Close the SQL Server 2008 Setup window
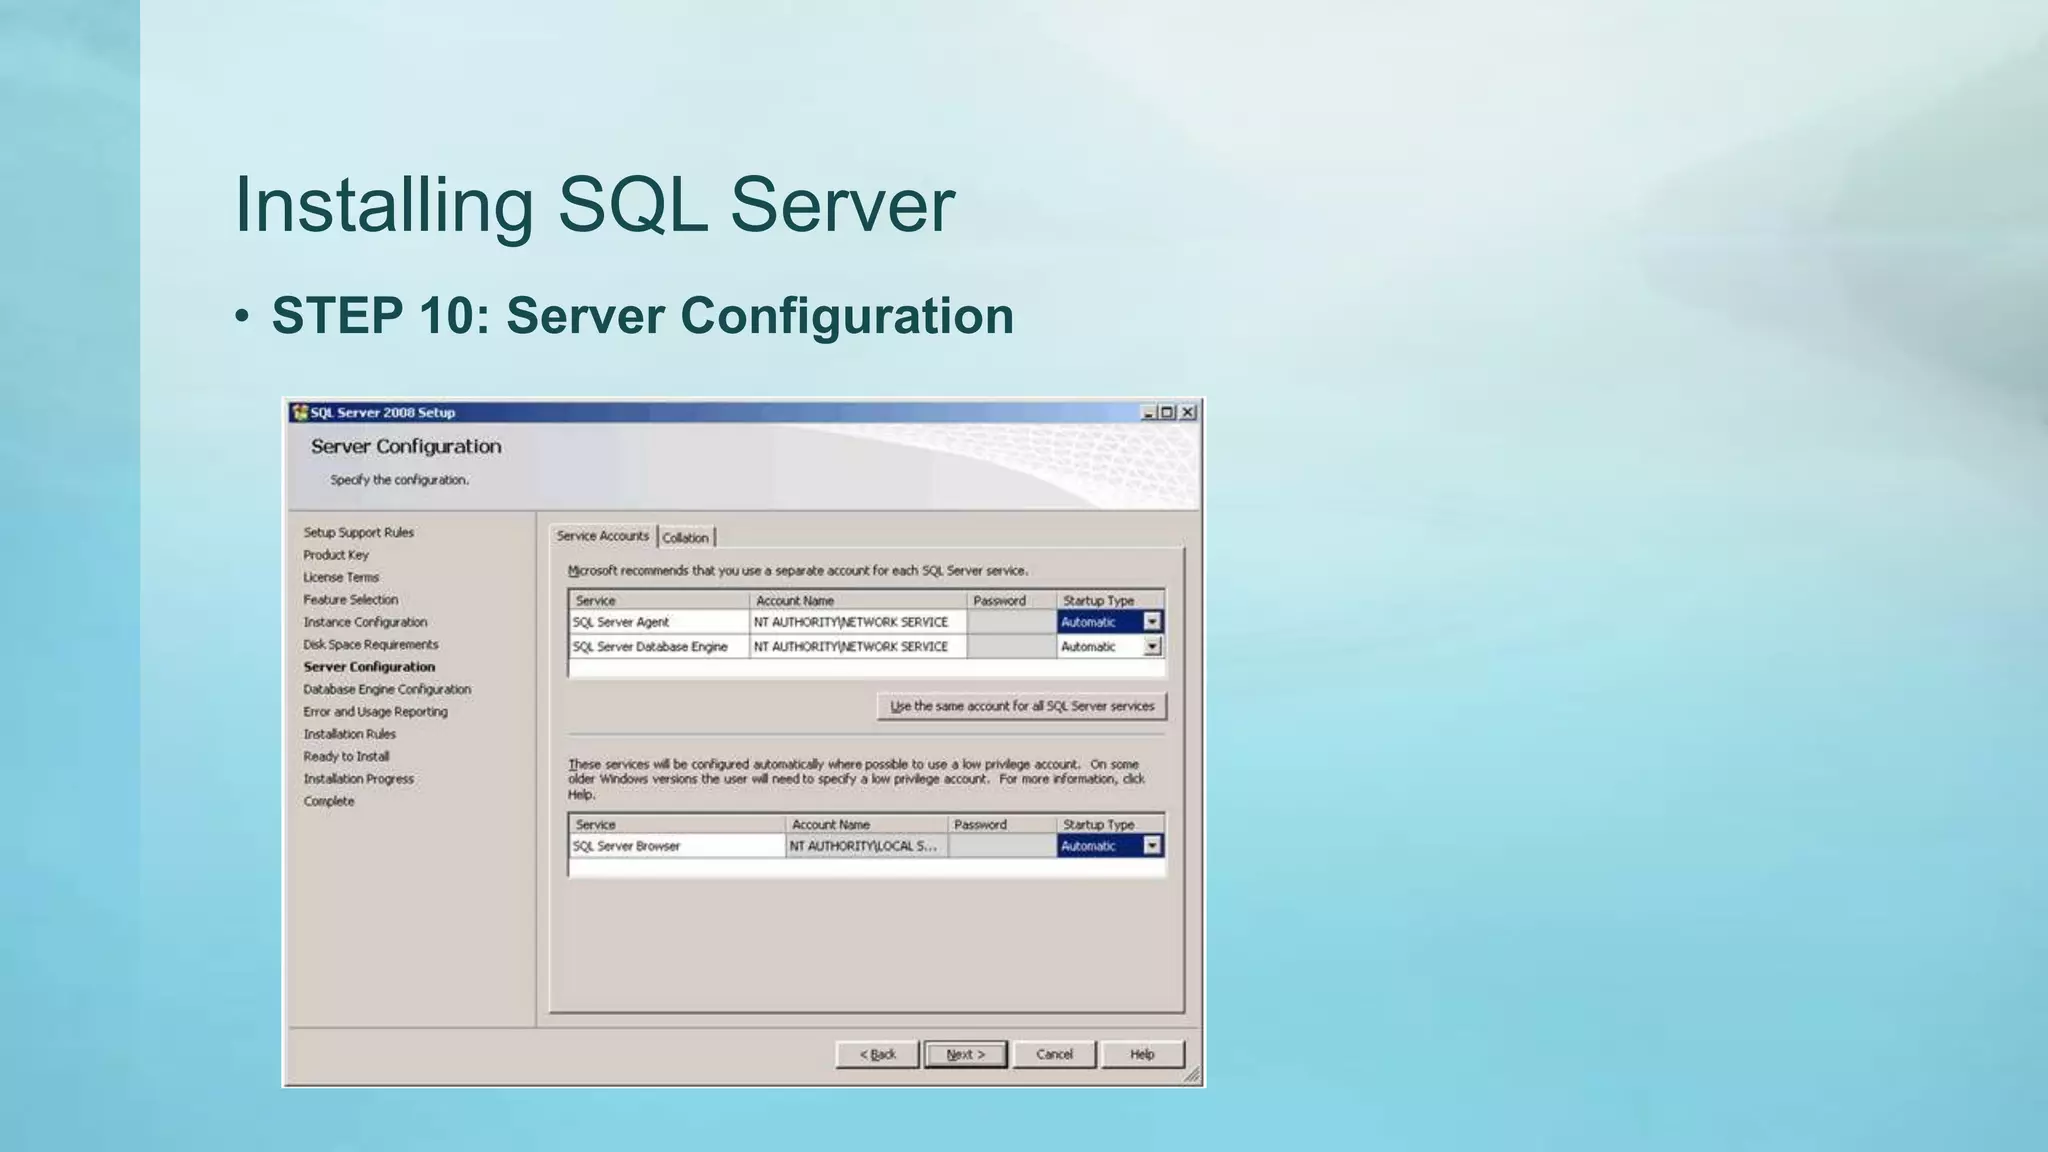Image resolution: width=2048 pixels, height=1152 pixels. [x=1187, y=412]
